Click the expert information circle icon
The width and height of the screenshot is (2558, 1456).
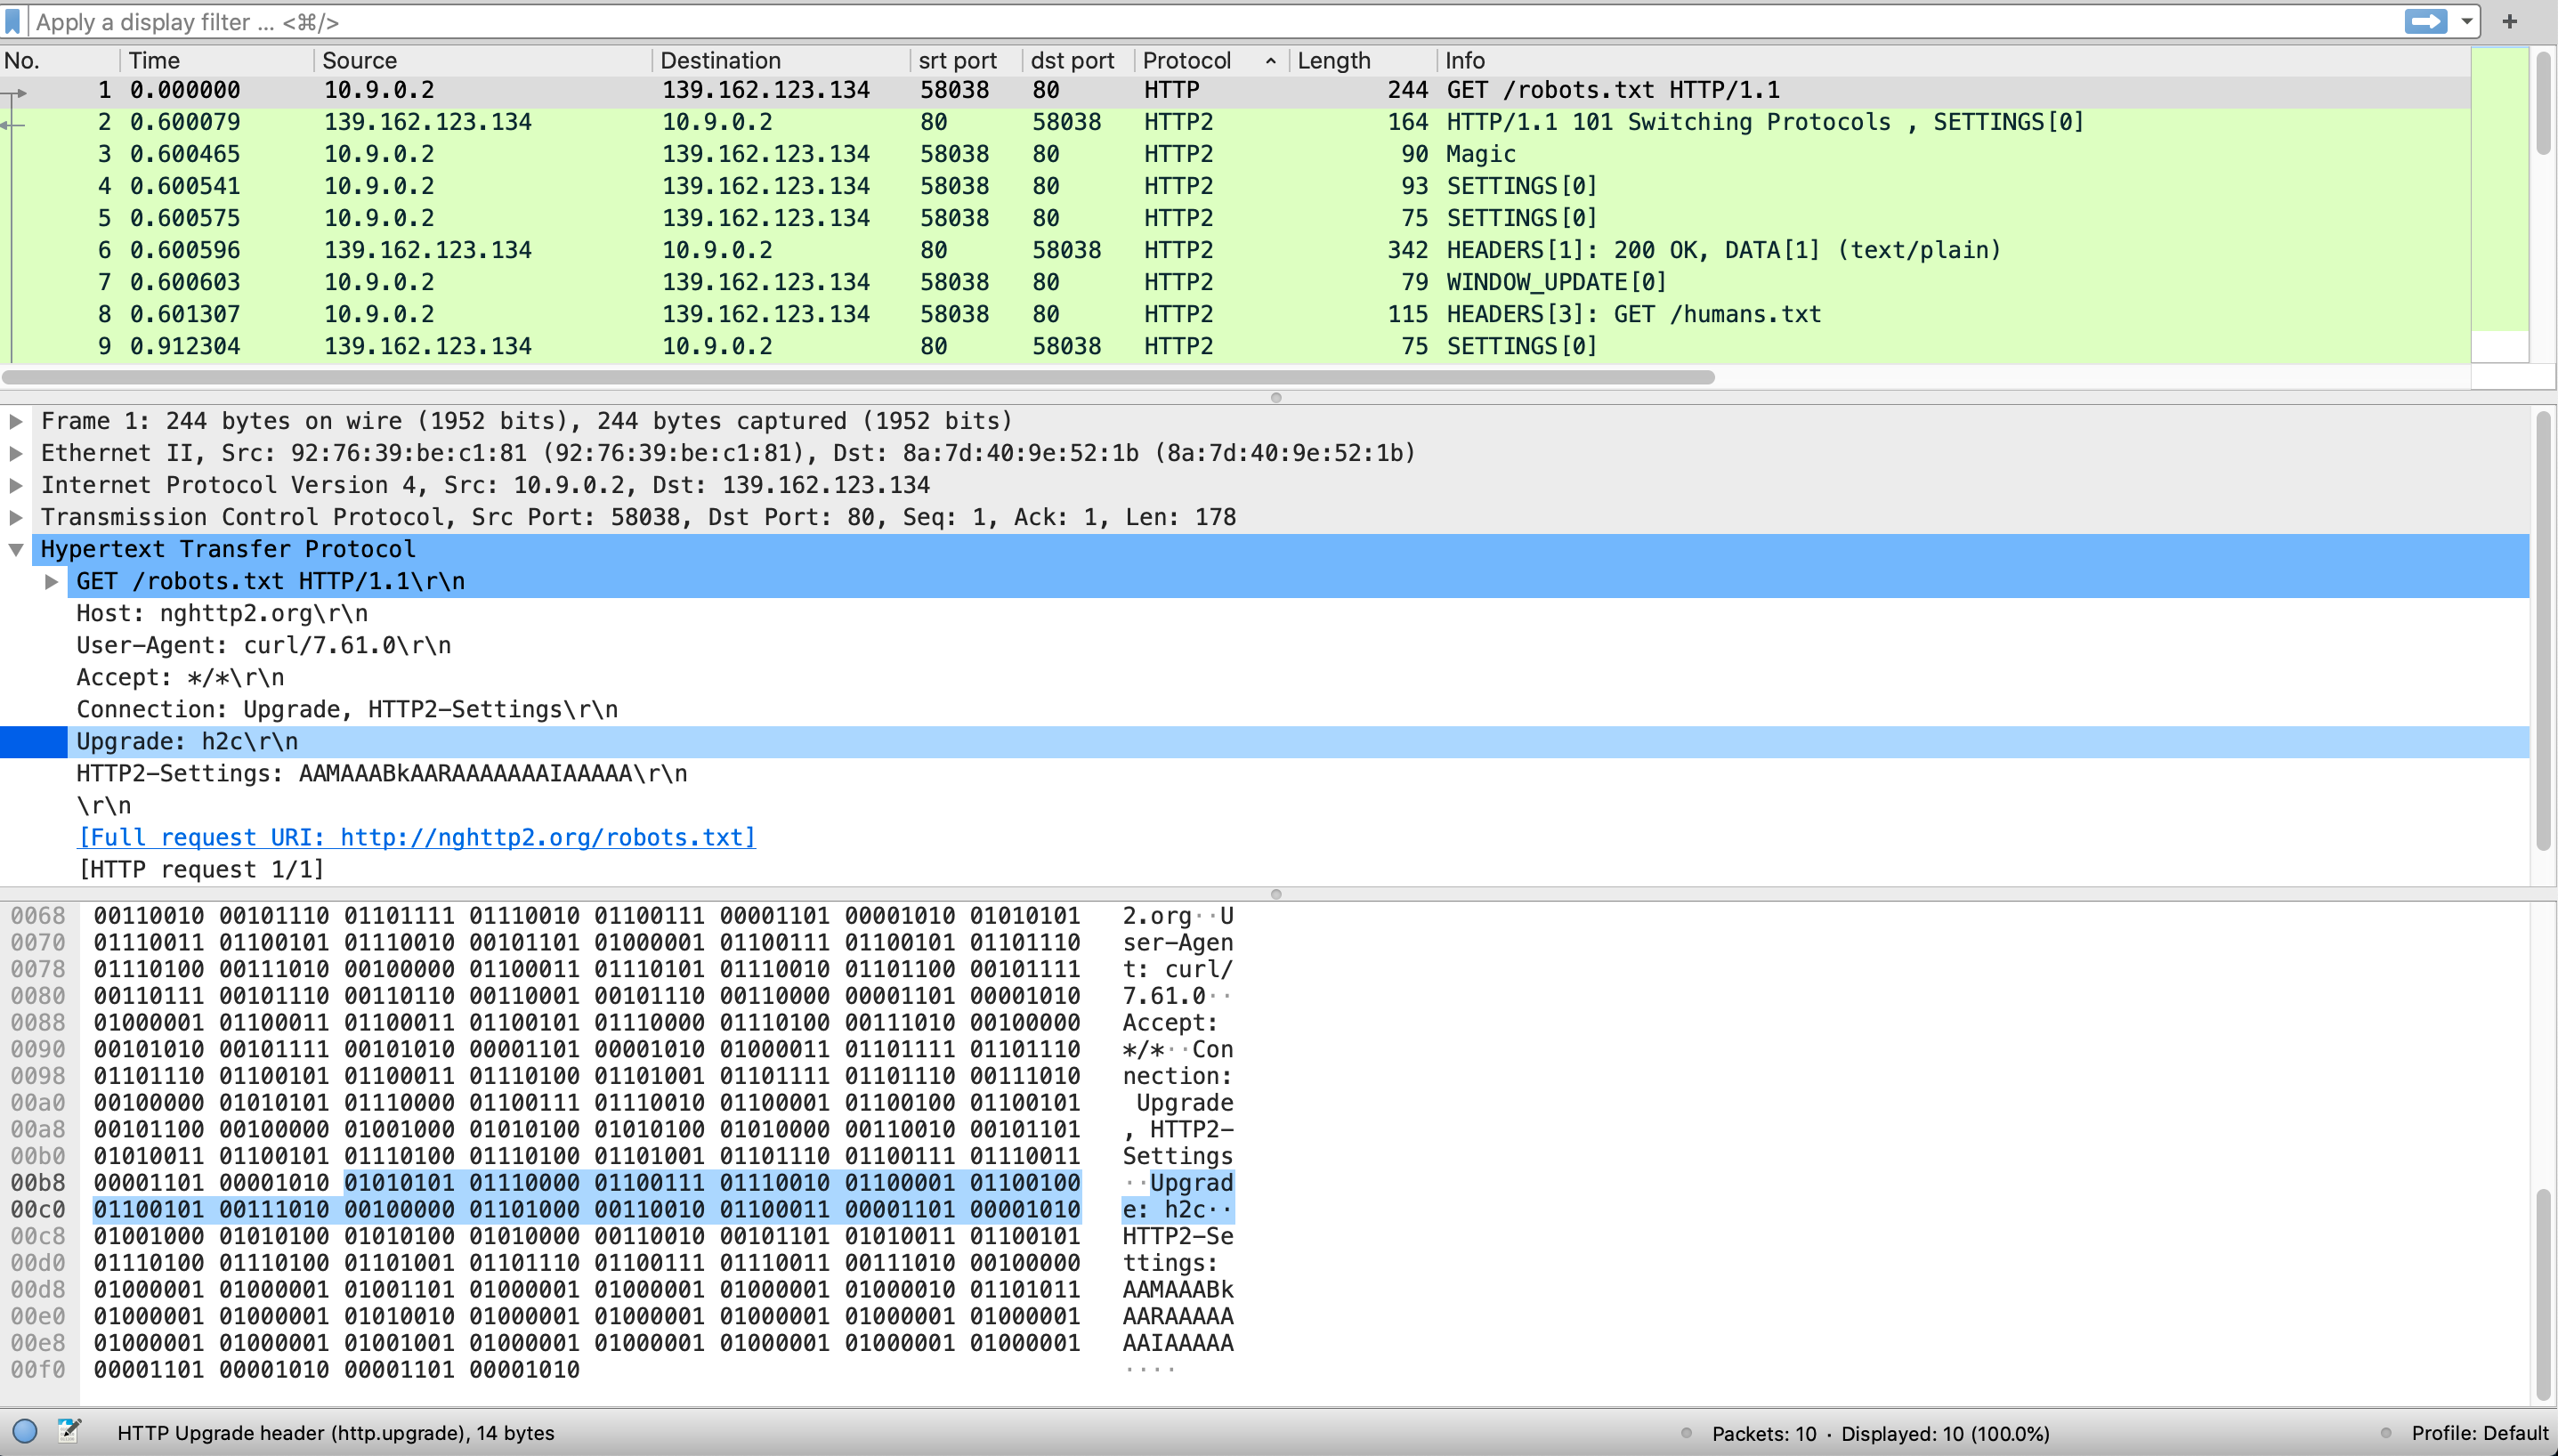(25, 1432)
